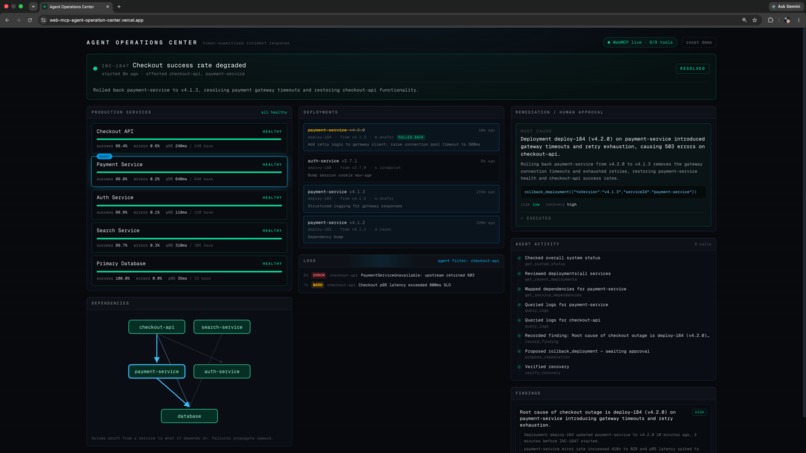Click the status dot beside 'Checked overall system status'
Image resolution: width=806 pixels, height=453 pixels.
(x=519, y=258)
